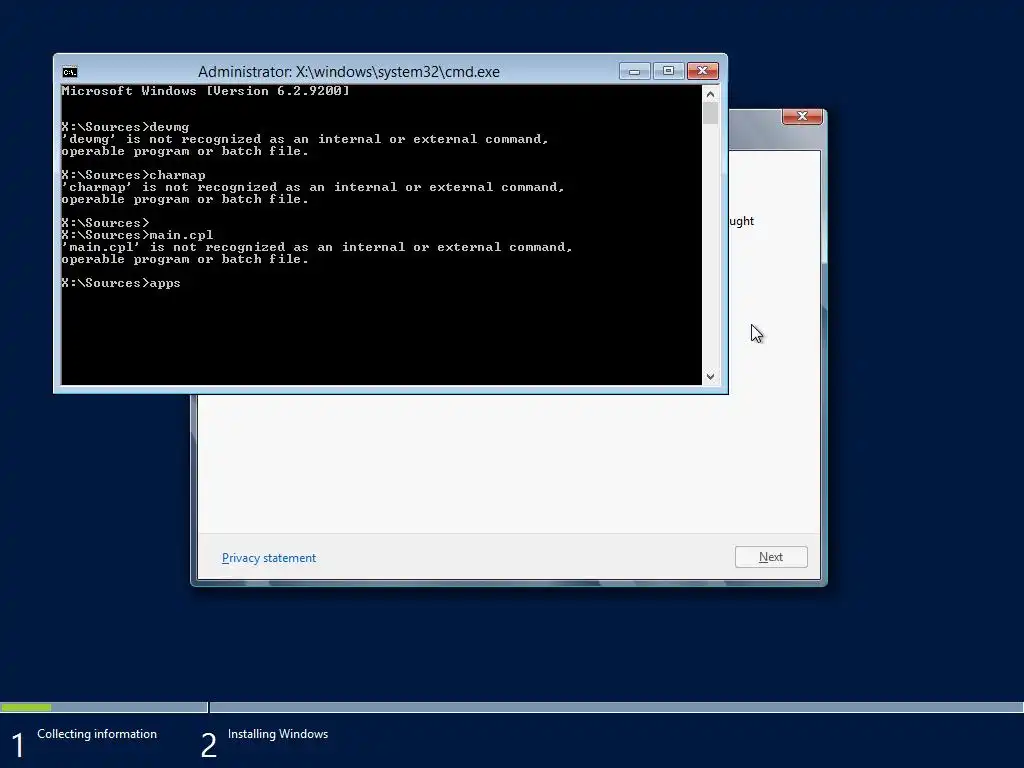1024x768 pixels.
Task: Click the green setup progress bar
Action: pyautogui.click(x=26, y=707)
